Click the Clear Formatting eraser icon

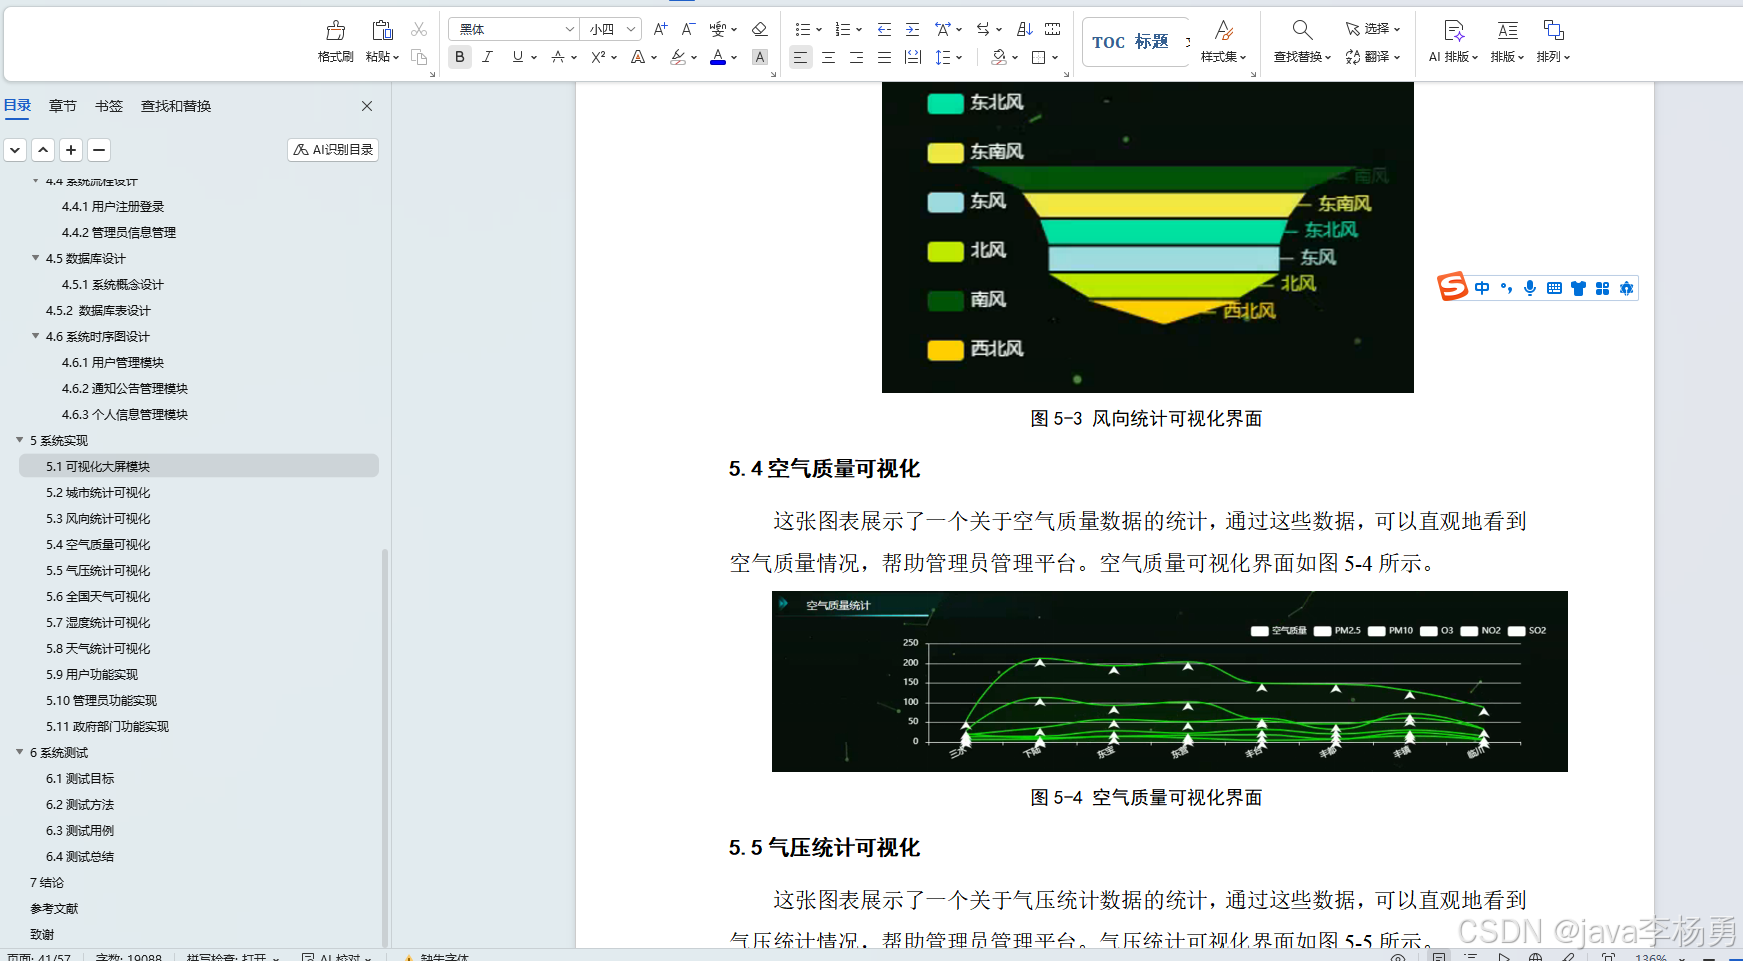760,29
